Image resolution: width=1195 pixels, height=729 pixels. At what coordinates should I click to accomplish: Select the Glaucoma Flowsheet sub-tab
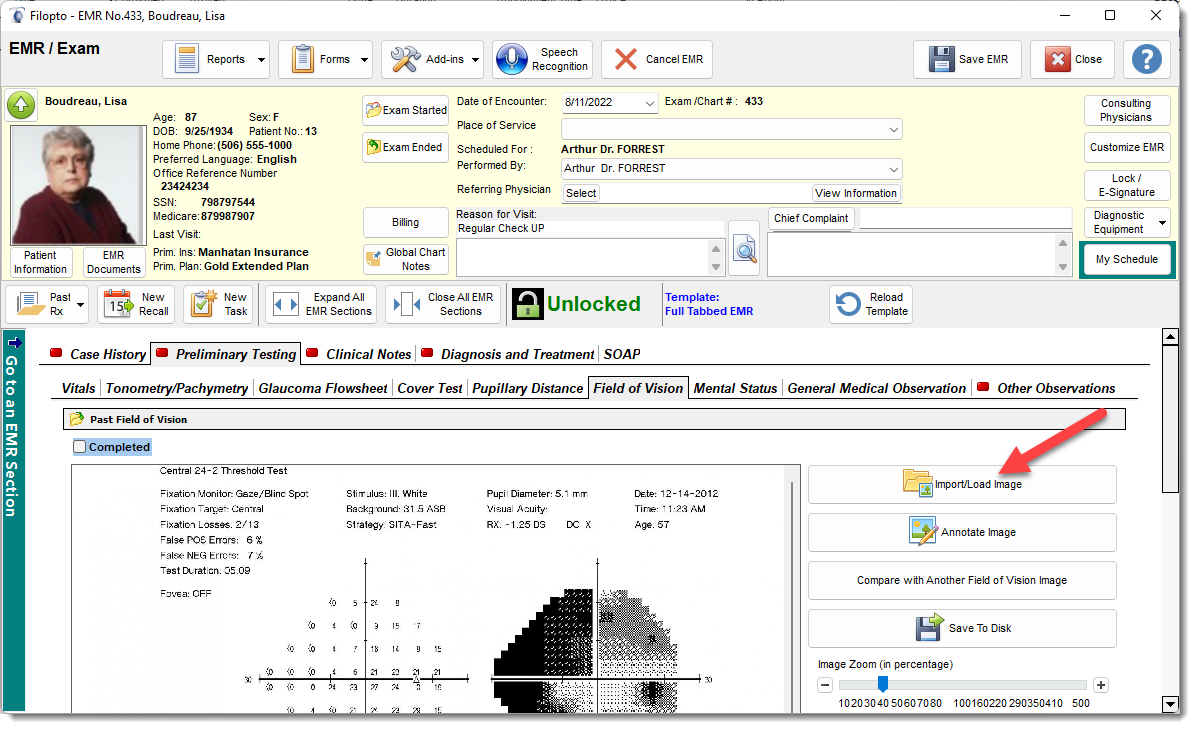tap(323, 388)
